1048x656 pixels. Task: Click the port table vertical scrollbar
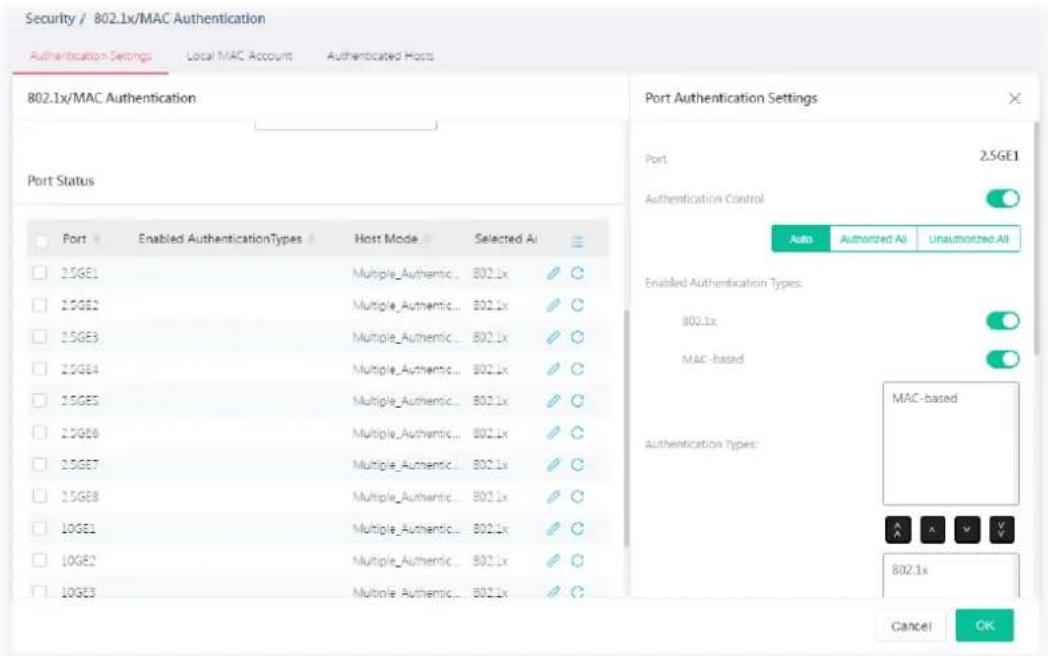(x=626, y=428)
